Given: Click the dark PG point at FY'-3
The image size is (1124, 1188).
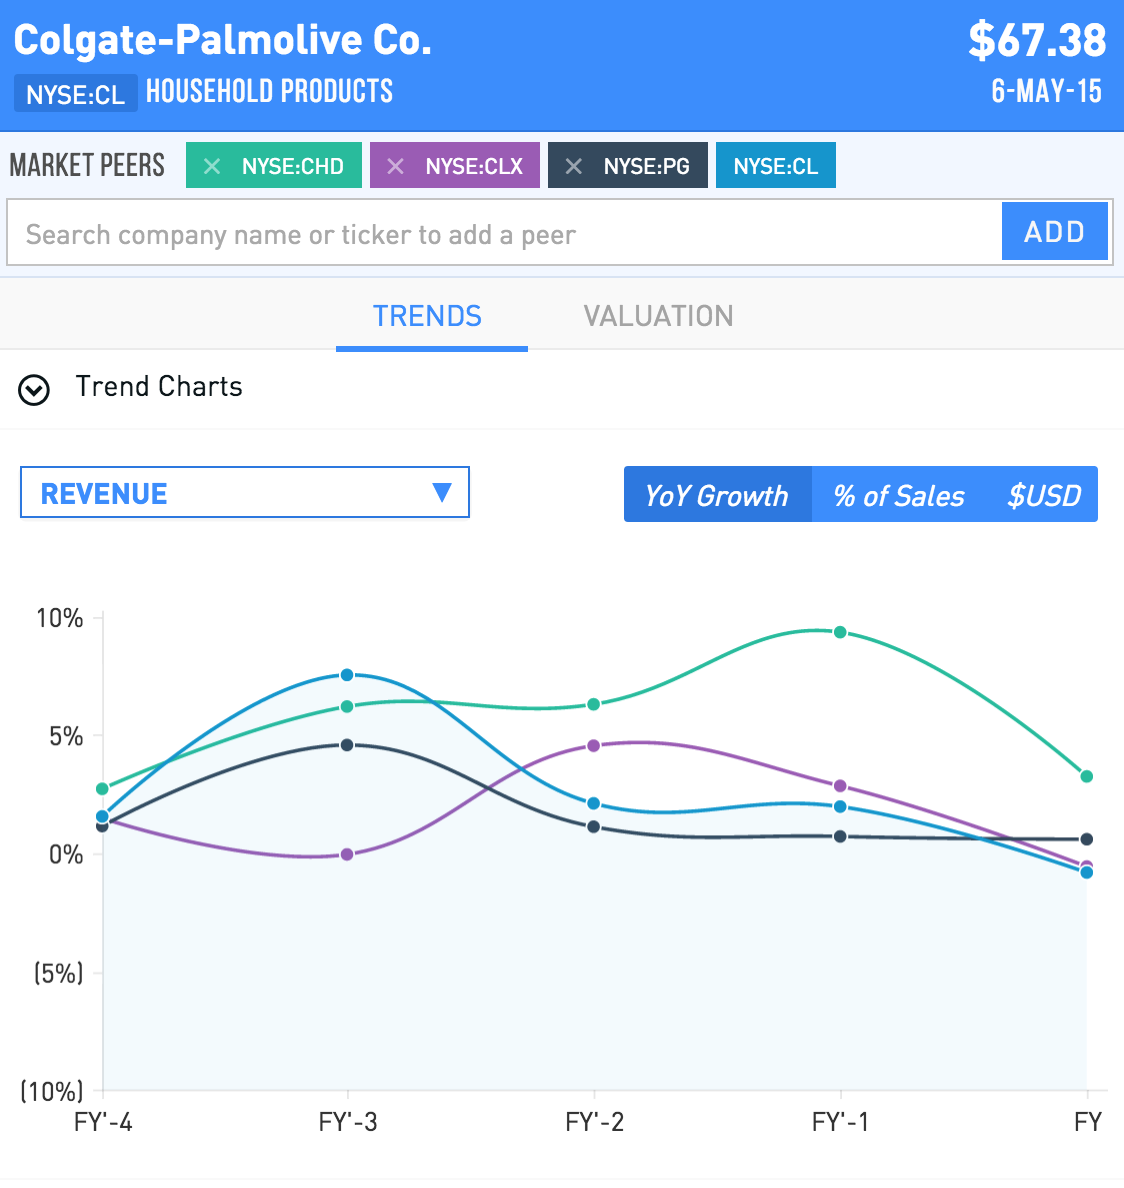Looking at the screenshot, I should click(x=347, y=745).
